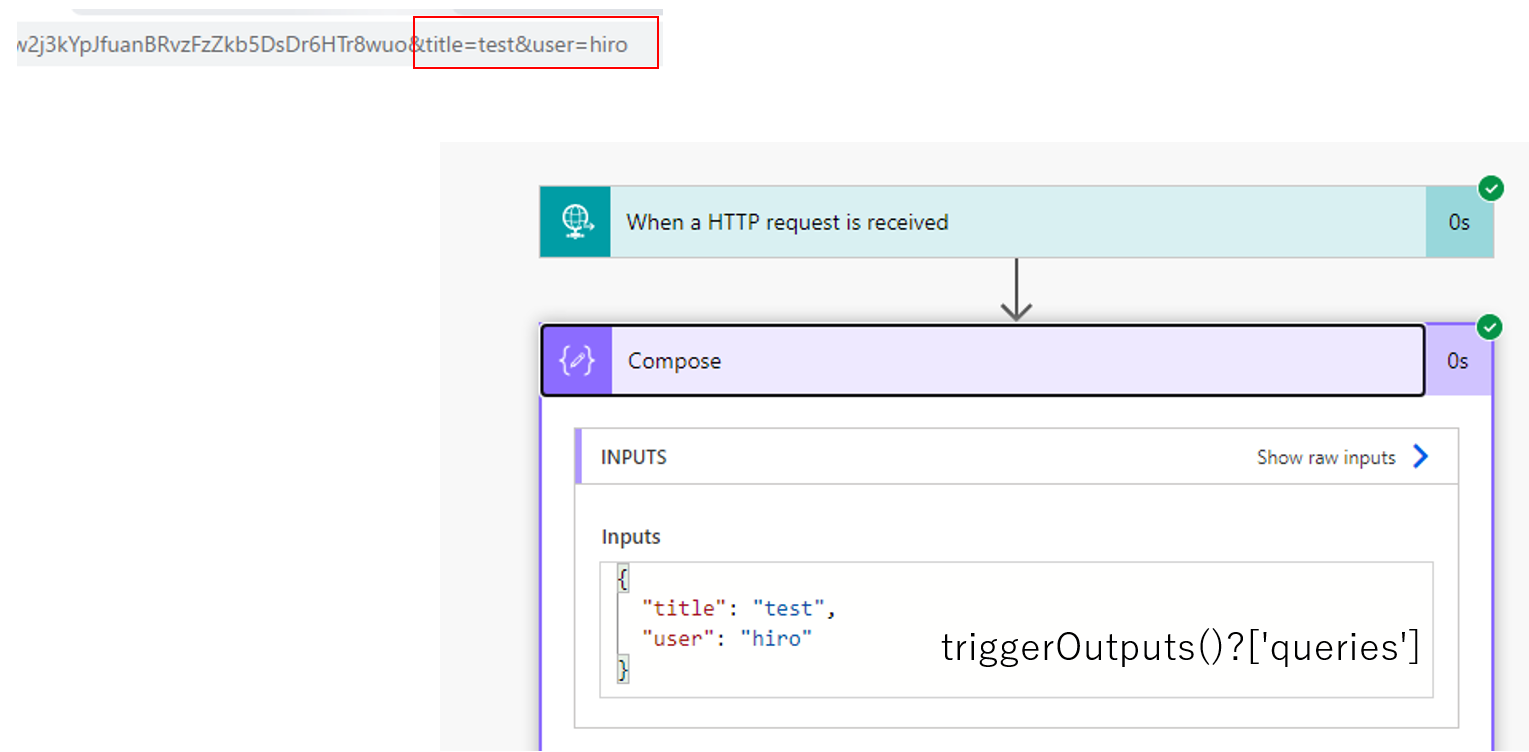The width and height of the screenshot is (1529, 752).
Task: Click the INPUTS section header
Action: 1017,457
